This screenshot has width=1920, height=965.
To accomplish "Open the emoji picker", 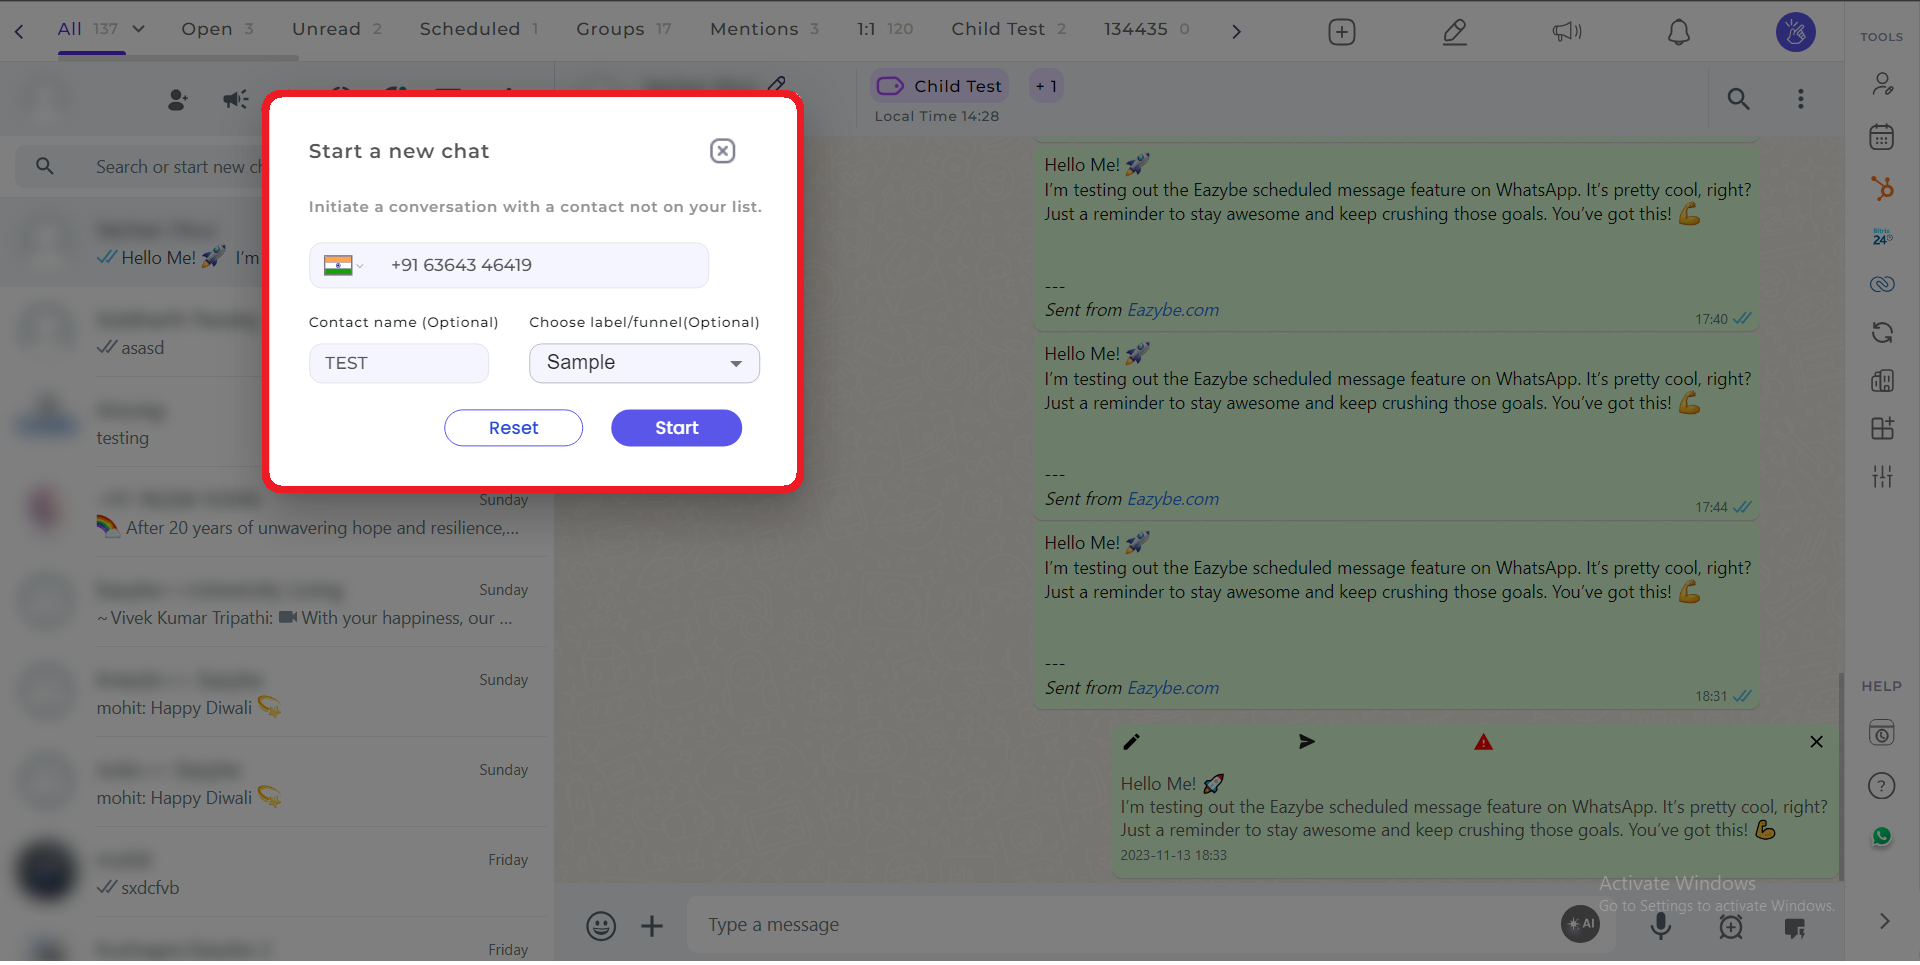I will (x=601, y=926).
